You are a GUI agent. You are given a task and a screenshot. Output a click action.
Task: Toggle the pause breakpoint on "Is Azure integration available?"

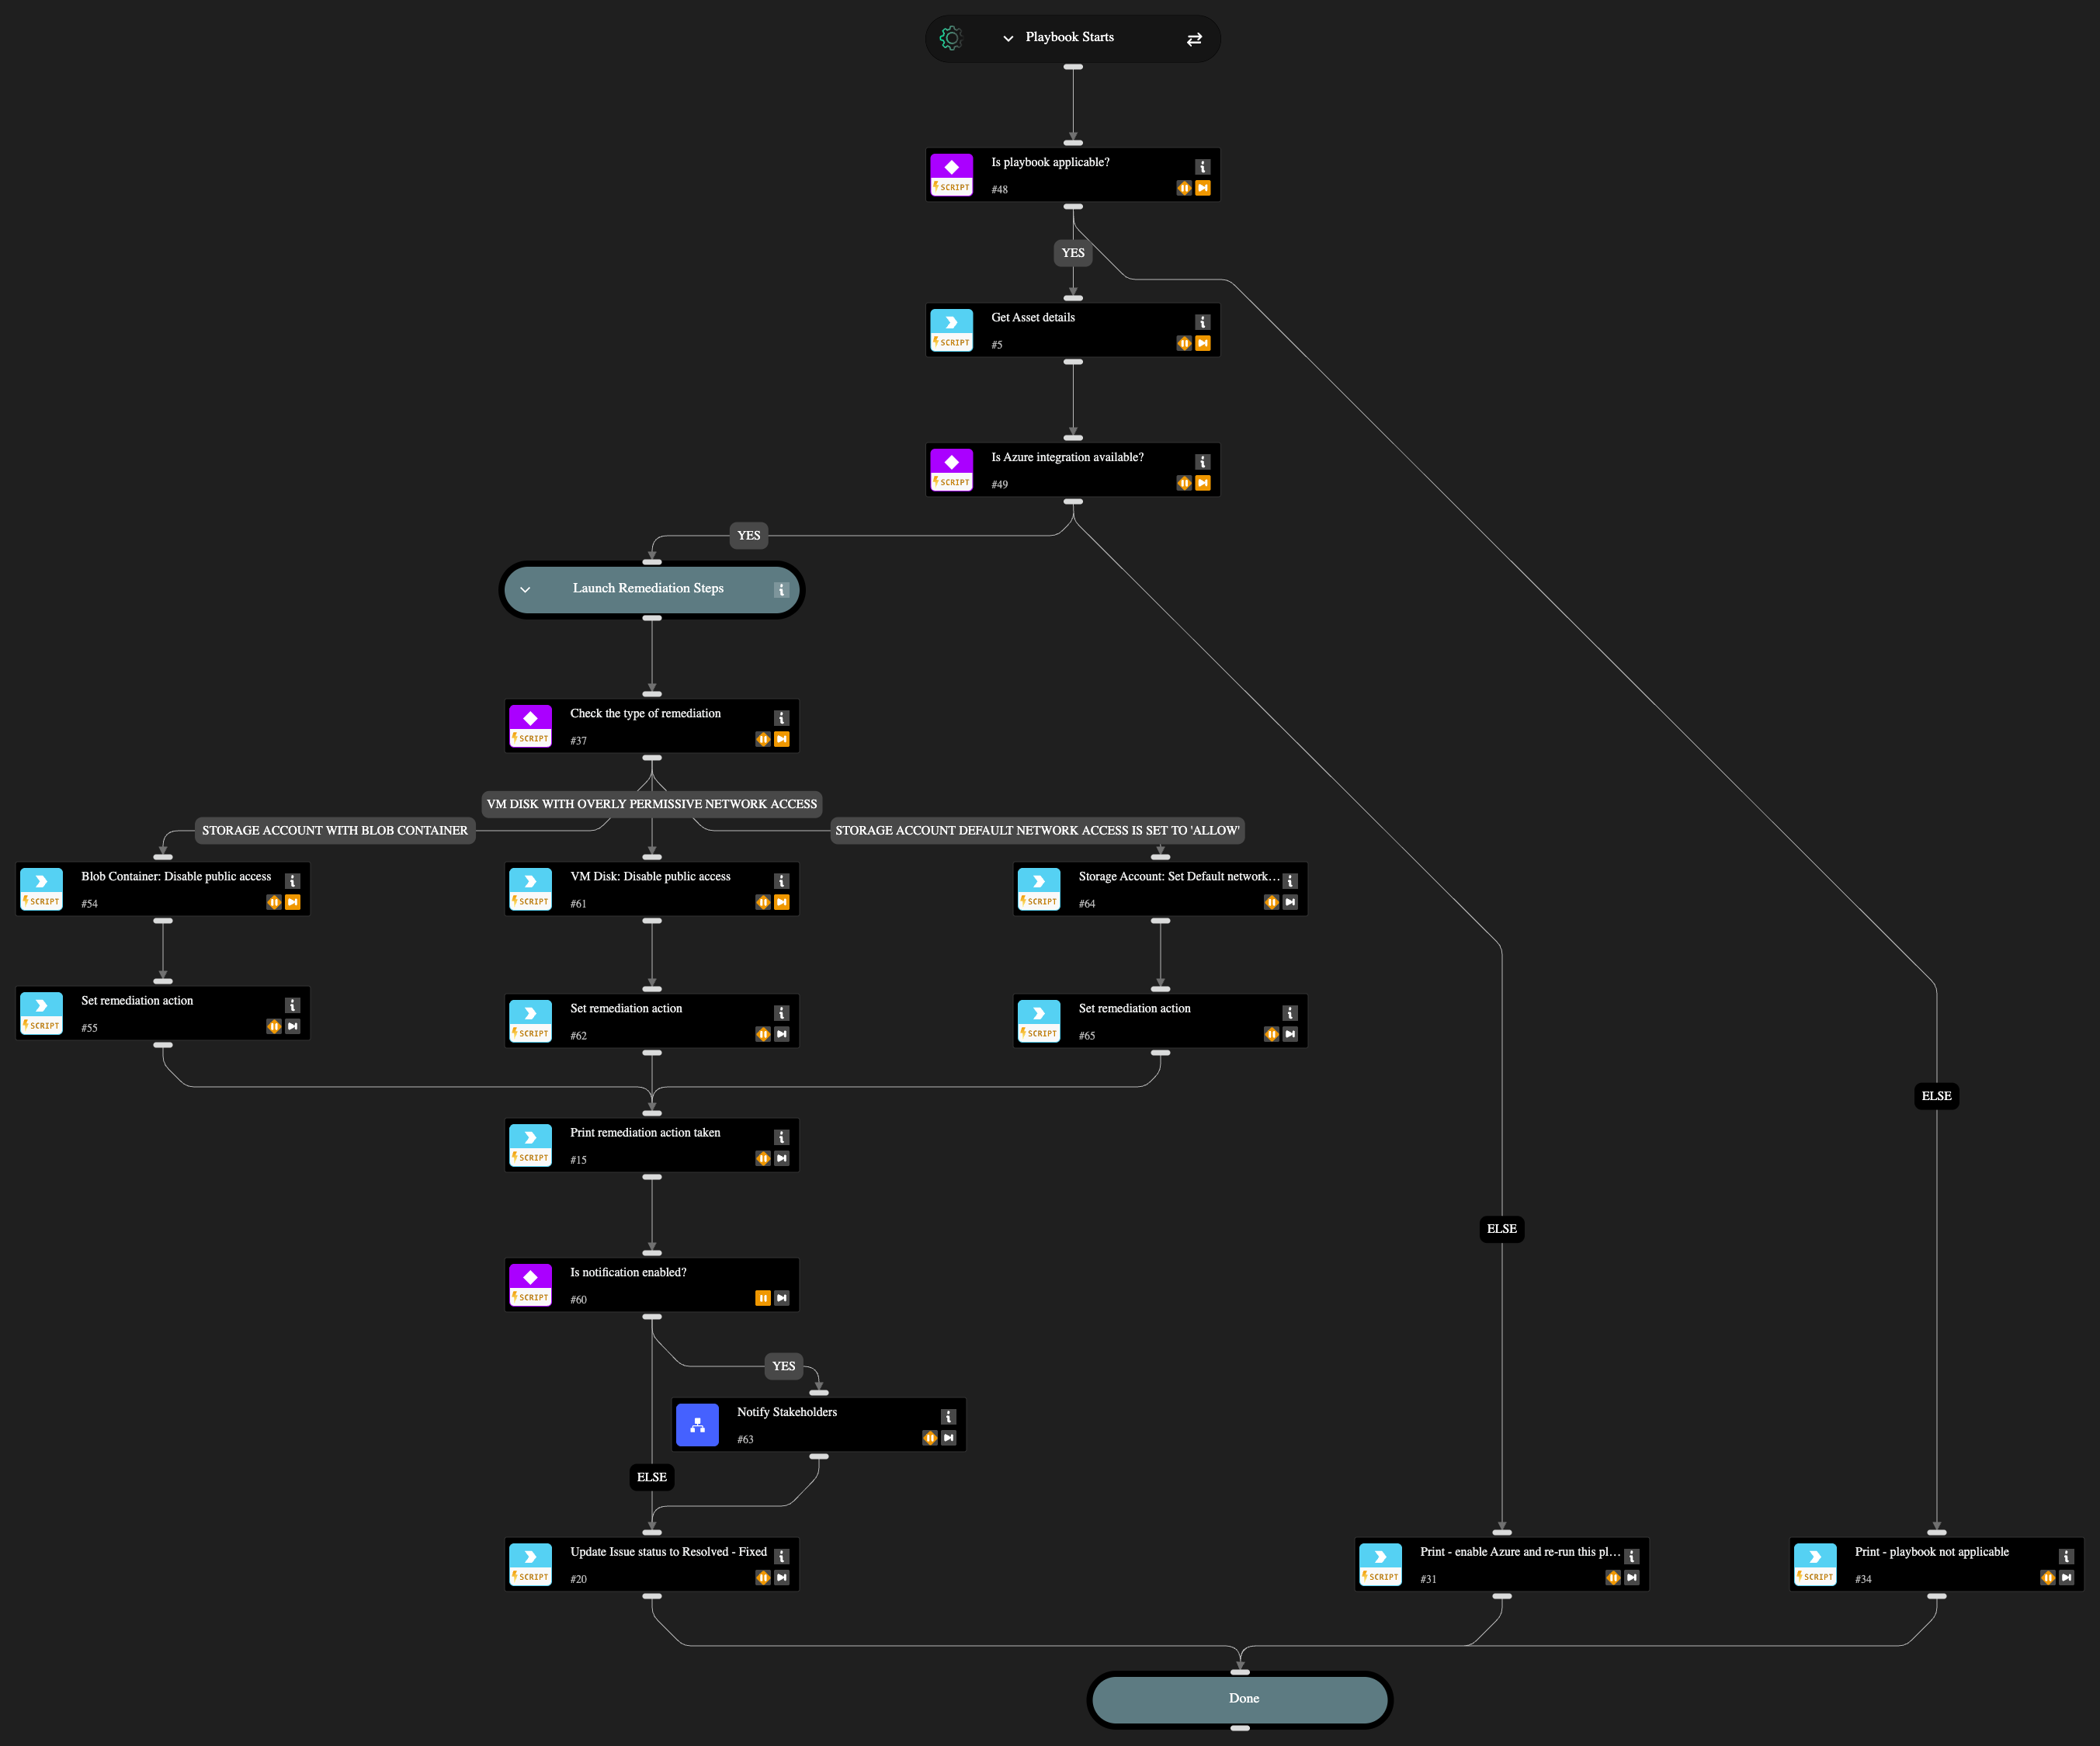tap(1184, 483)
